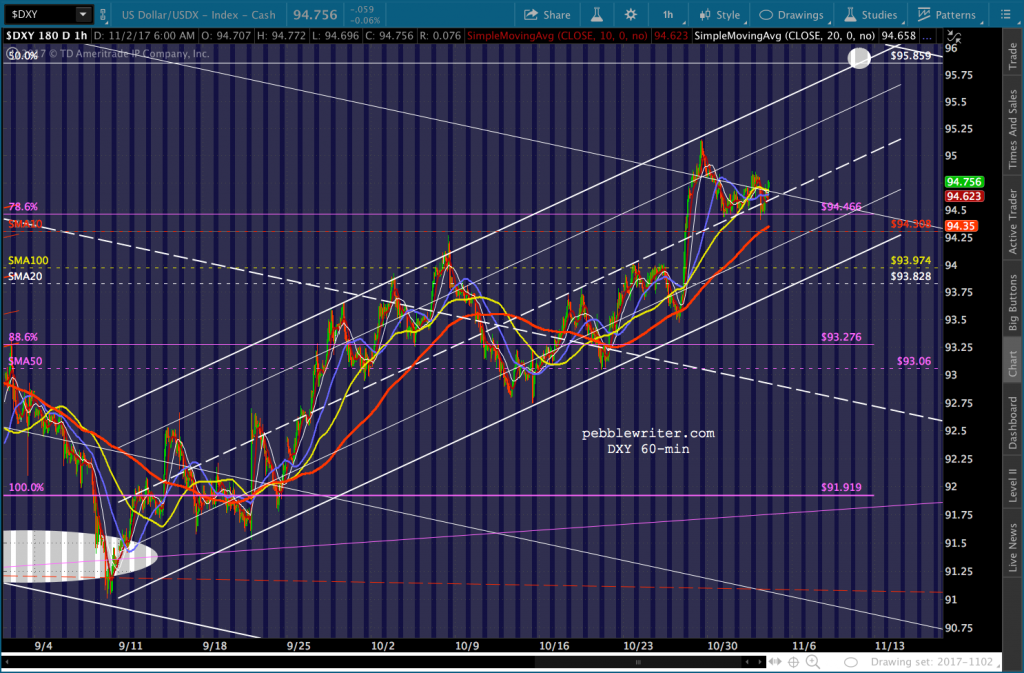The image size is (1024, 673).
Task: Open the Times And Sales side tab
Action: point(1013,129)
